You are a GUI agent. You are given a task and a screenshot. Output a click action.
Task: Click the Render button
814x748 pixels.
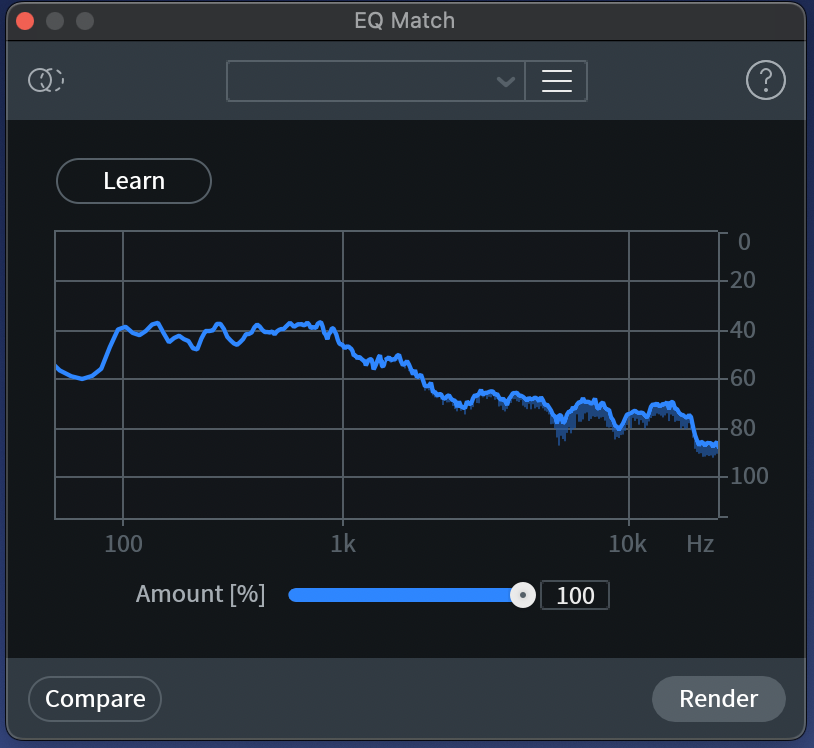tap(718, 699)
